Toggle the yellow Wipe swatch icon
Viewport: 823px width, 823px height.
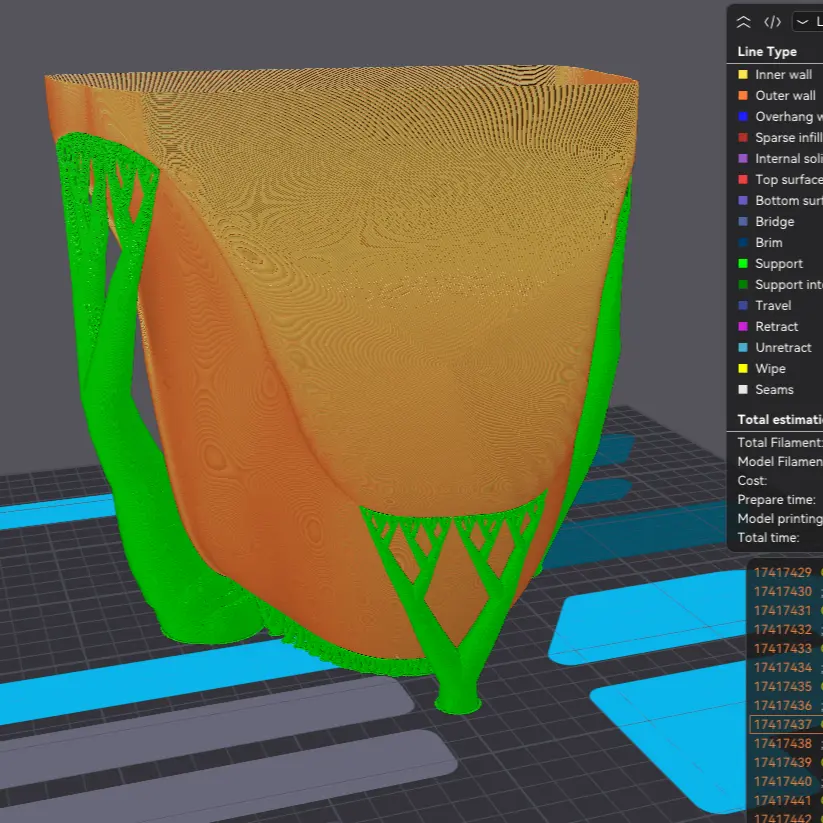point(742,368)
